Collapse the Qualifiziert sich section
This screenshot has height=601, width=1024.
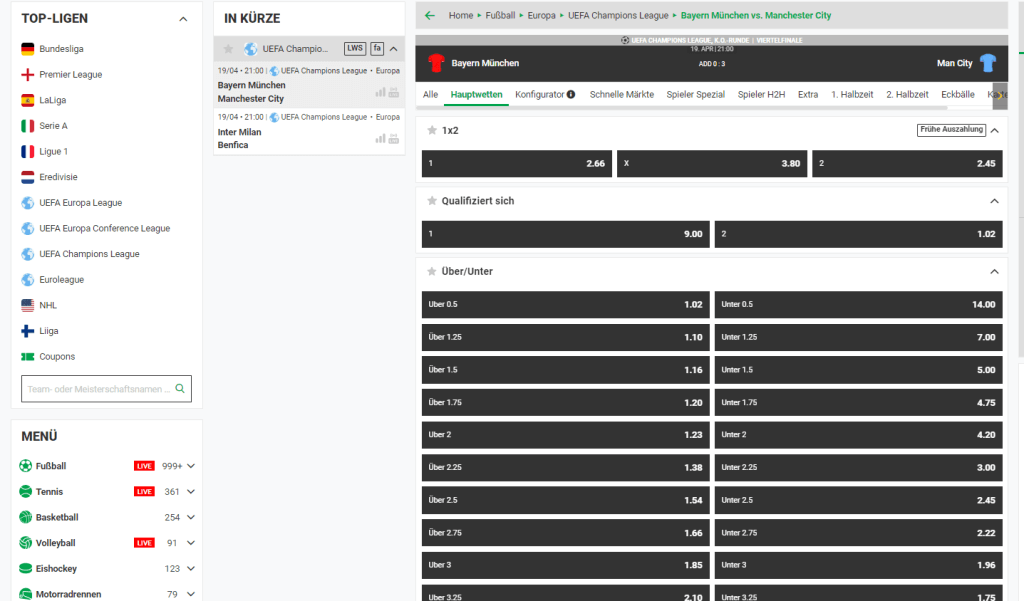(x=995, y=201)
